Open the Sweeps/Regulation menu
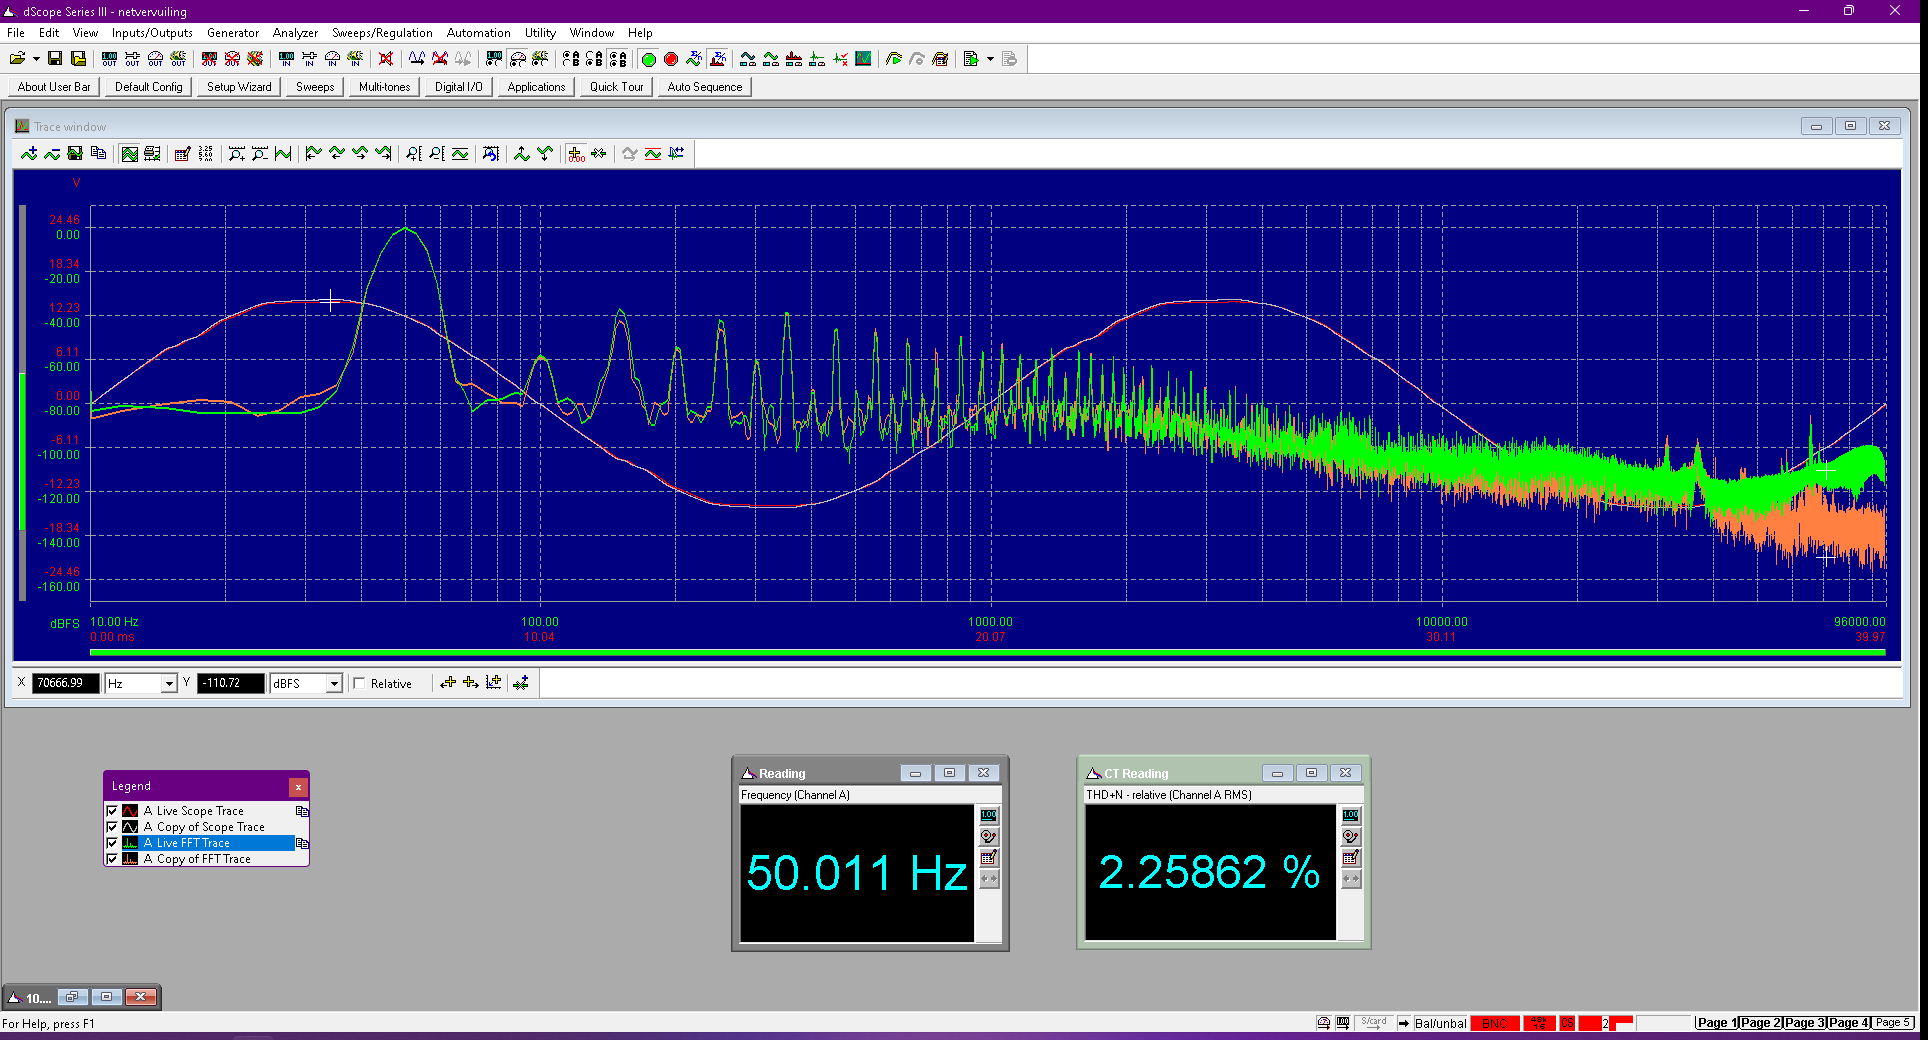 coord(382,33)
